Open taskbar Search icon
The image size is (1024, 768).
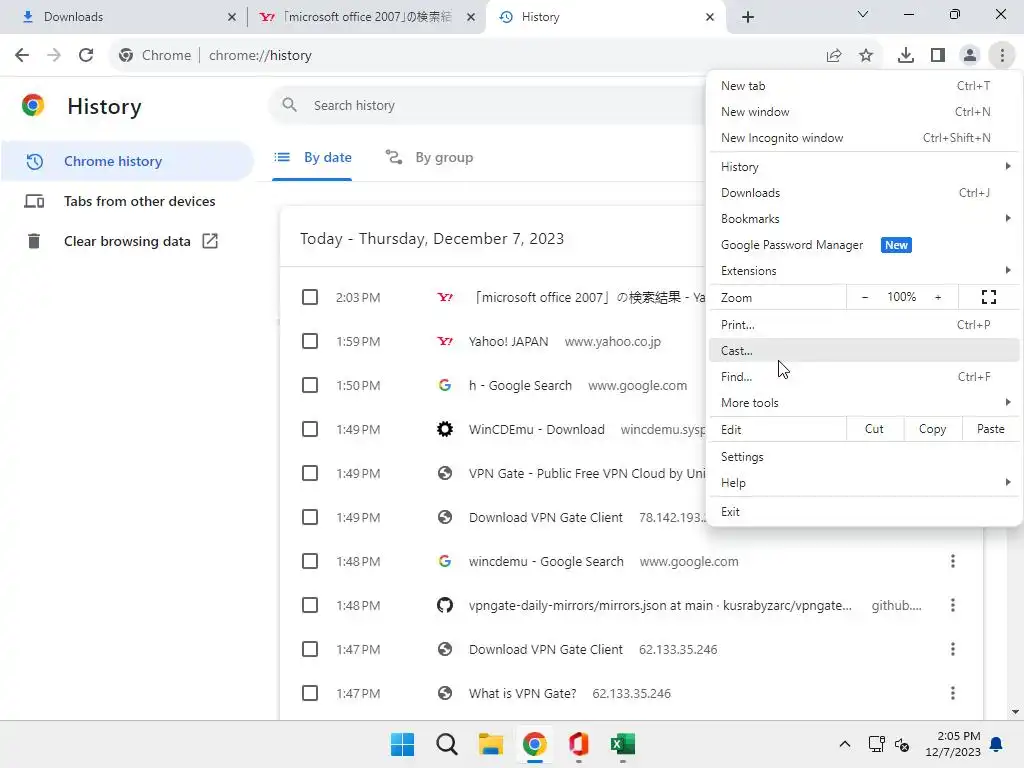(447, 744)
